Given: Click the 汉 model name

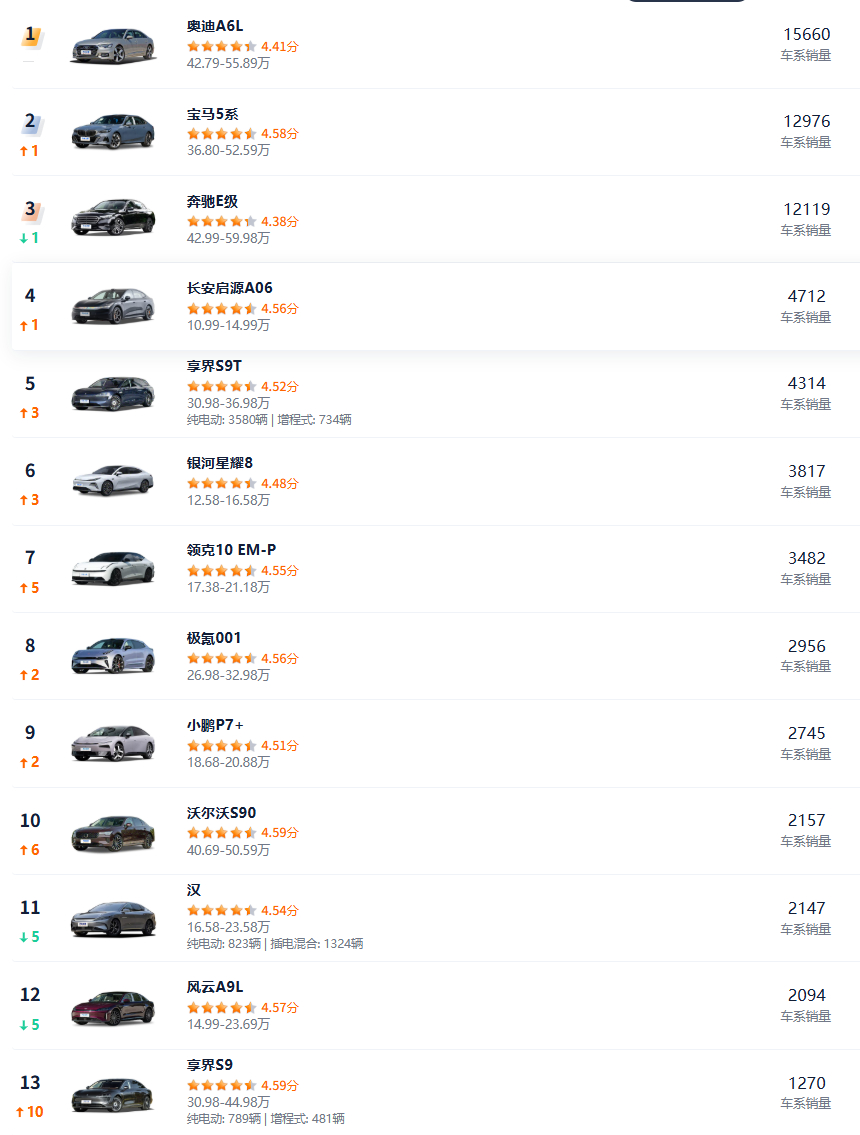Looking at the screenshot, I should [194, 890].
